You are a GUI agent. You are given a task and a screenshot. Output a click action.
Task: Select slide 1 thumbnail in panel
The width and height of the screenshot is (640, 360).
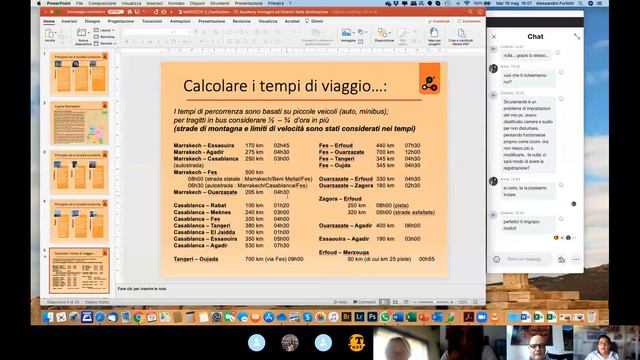pos(79,73)
